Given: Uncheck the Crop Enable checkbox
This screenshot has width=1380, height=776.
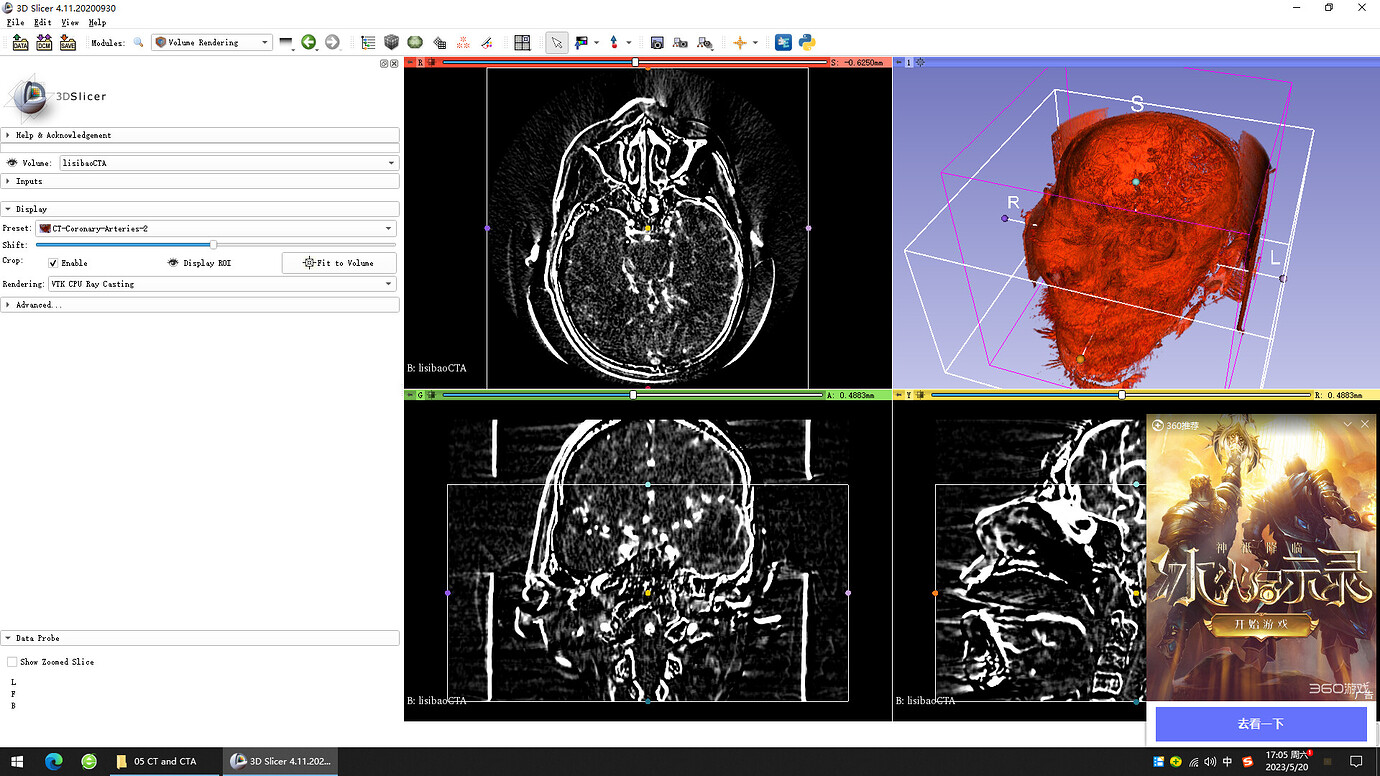Looking at the screenshot, I should (53, 263).
